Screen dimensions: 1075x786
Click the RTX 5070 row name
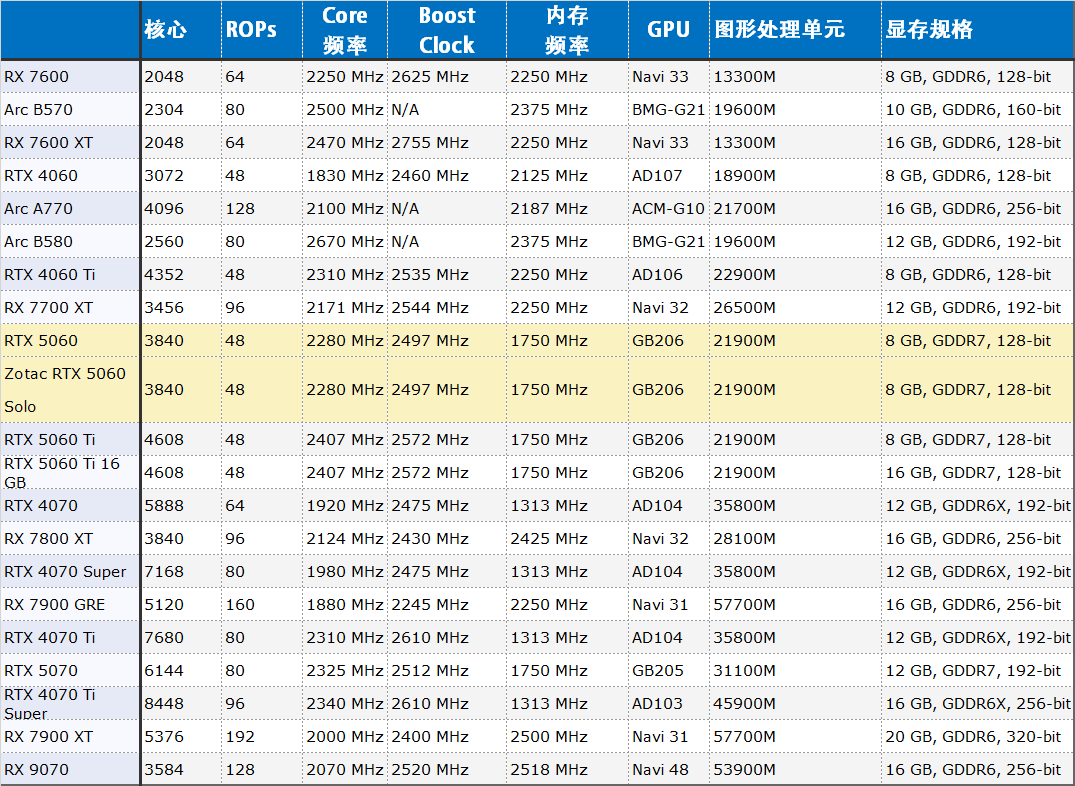click(x=41, y=671)
